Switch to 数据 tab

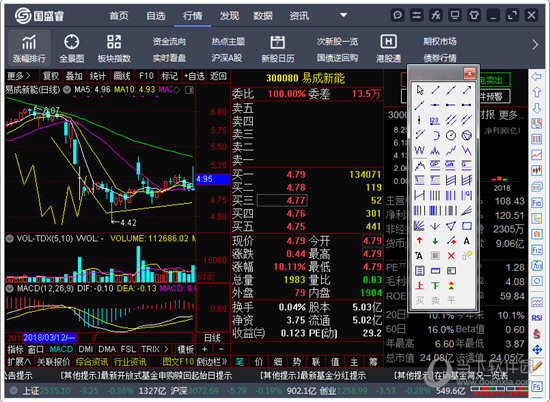[x=263, y=16]
